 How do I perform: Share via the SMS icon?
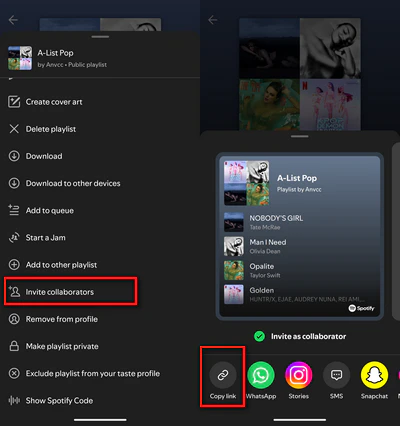(x=336, y=375)
